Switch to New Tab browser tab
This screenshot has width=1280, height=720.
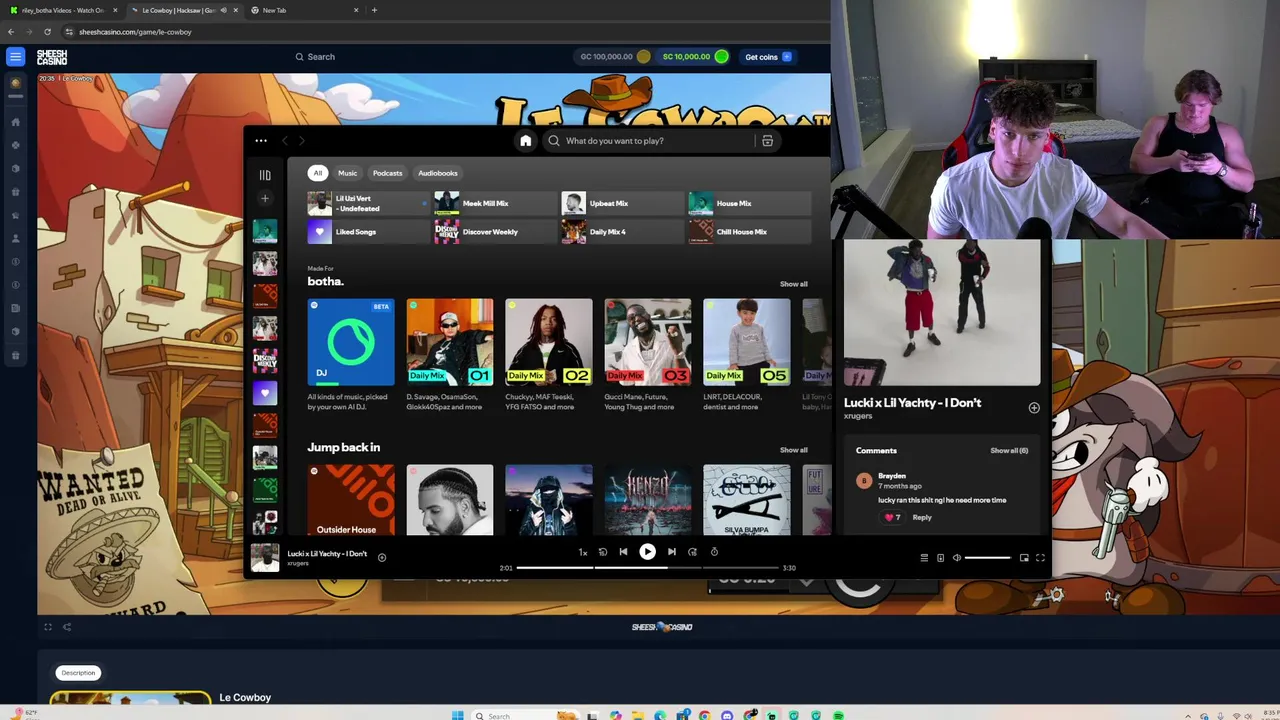[x=303, y=10]
